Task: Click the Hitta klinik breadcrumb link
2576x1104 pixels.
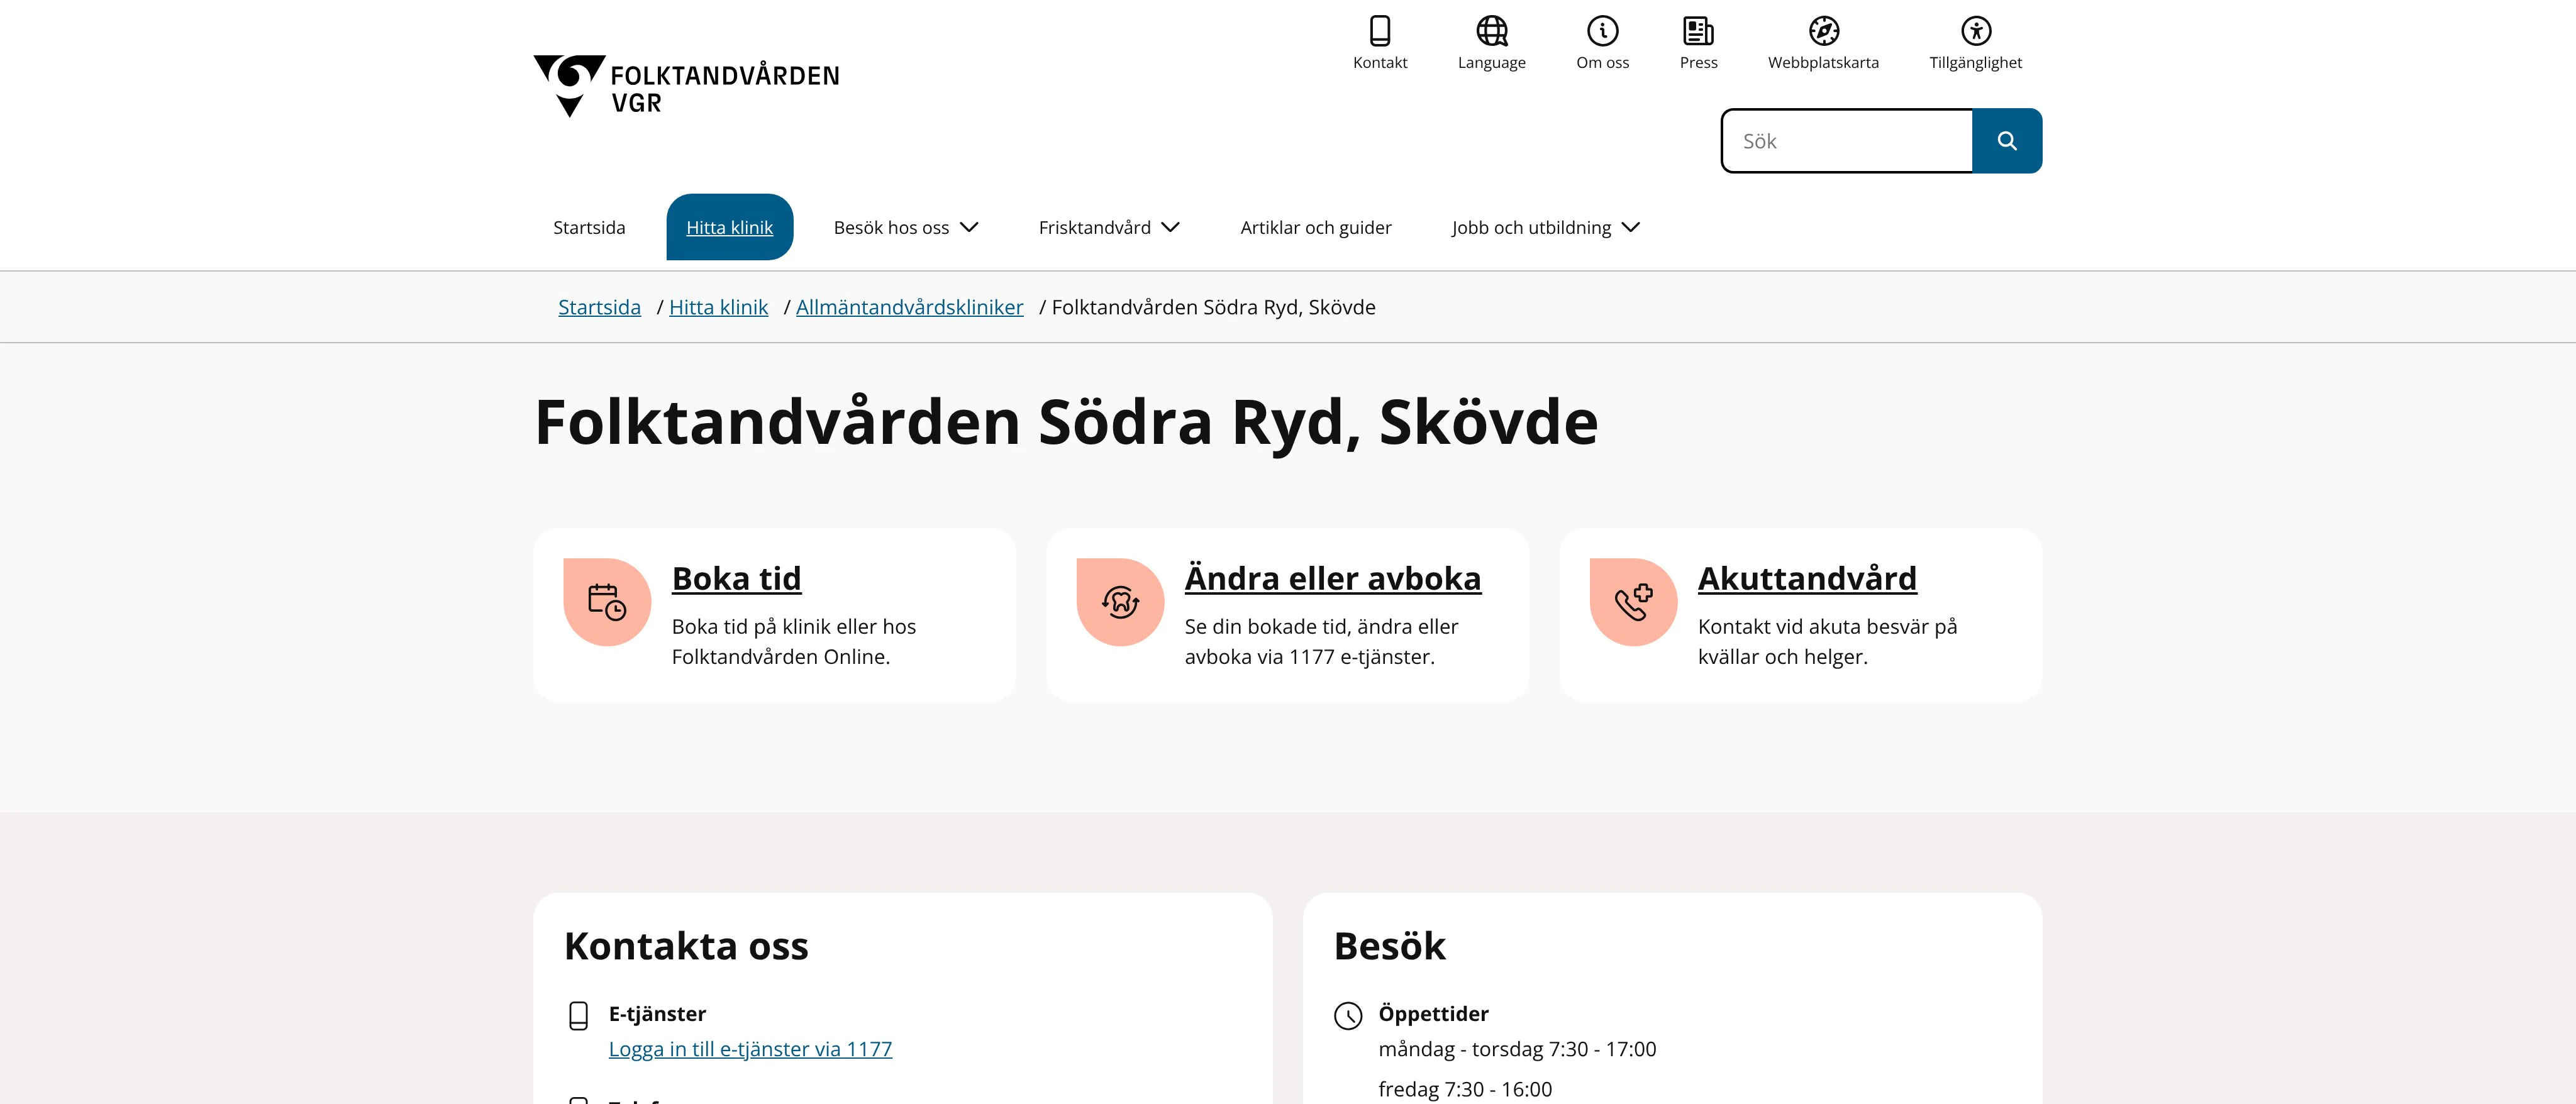Action: (x=718, y=308)
